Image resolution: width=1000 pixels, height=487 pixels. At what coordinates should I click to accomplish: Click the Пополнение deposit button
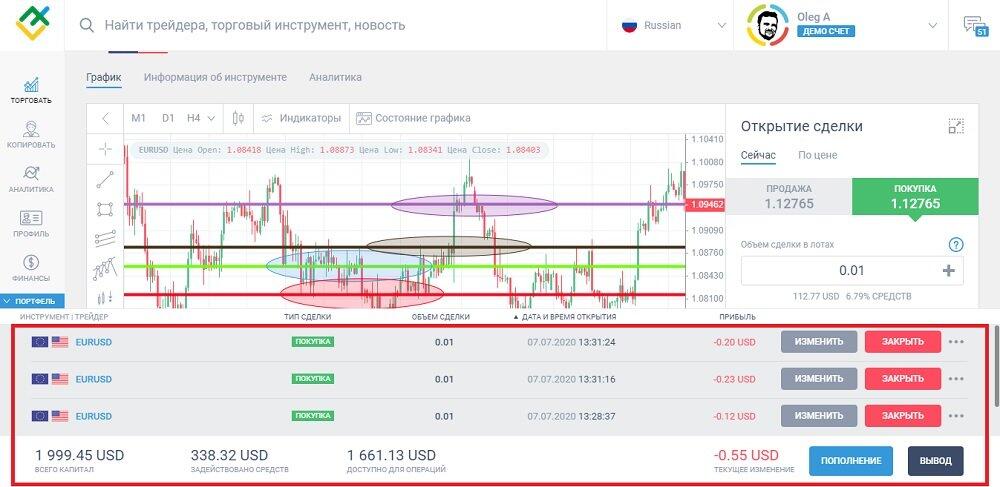(x=851, y=461)
